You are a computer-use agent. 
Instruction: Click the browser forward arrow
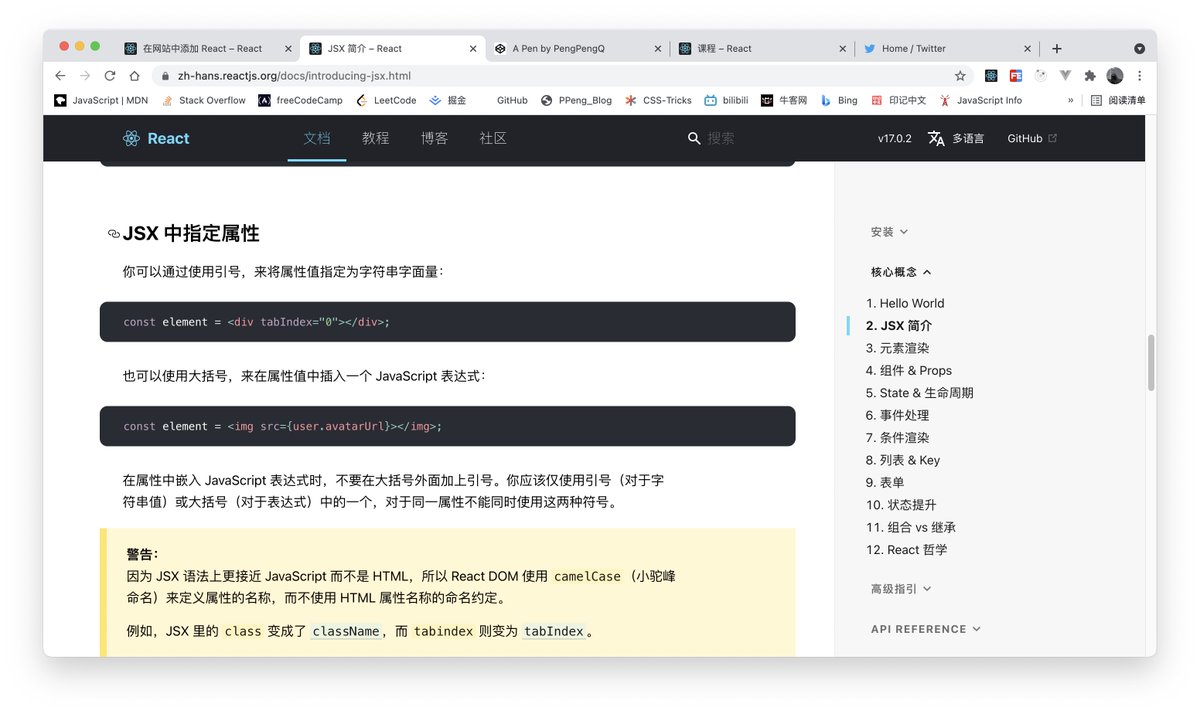click(85, 75)
